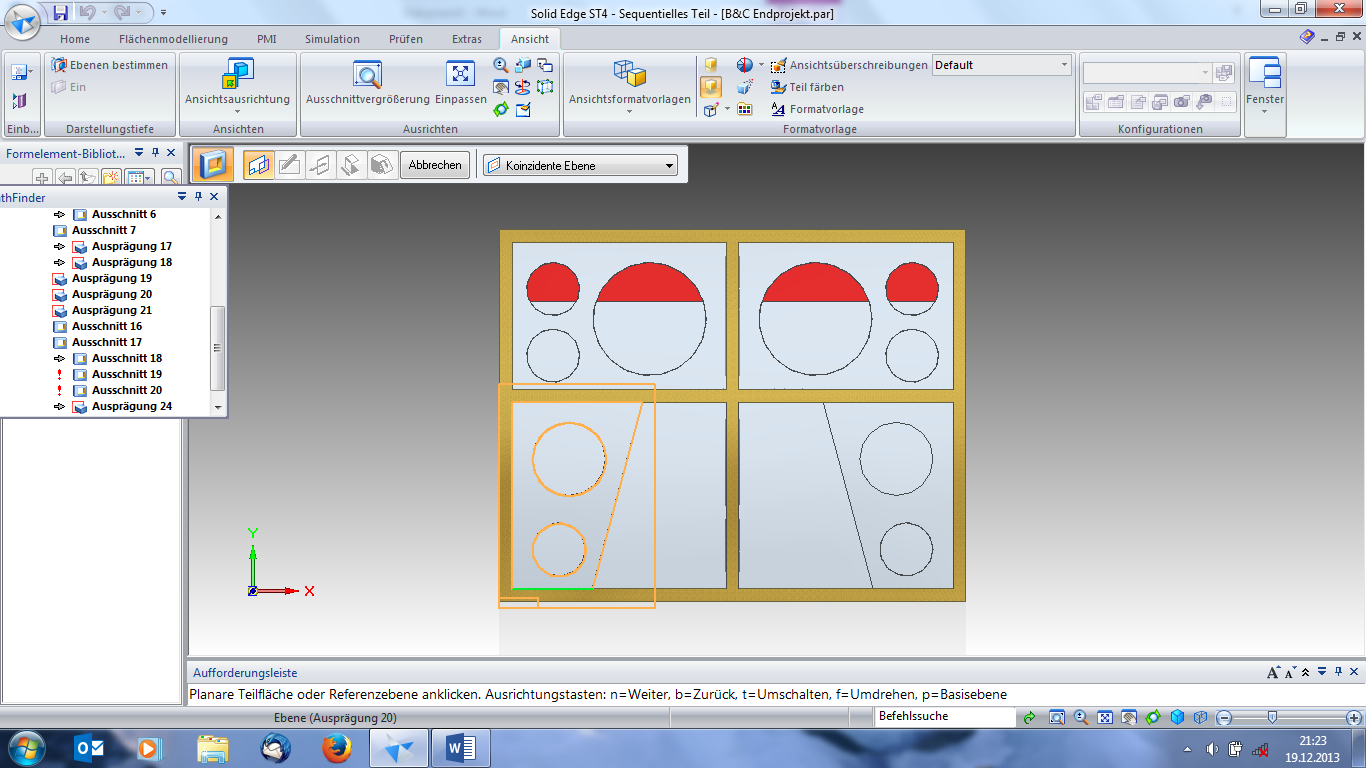This screenshot has height=768, width=1366.
Task: Open the Simulation ribbon tab
Action: pyautogui.click(x=332, y=39)
